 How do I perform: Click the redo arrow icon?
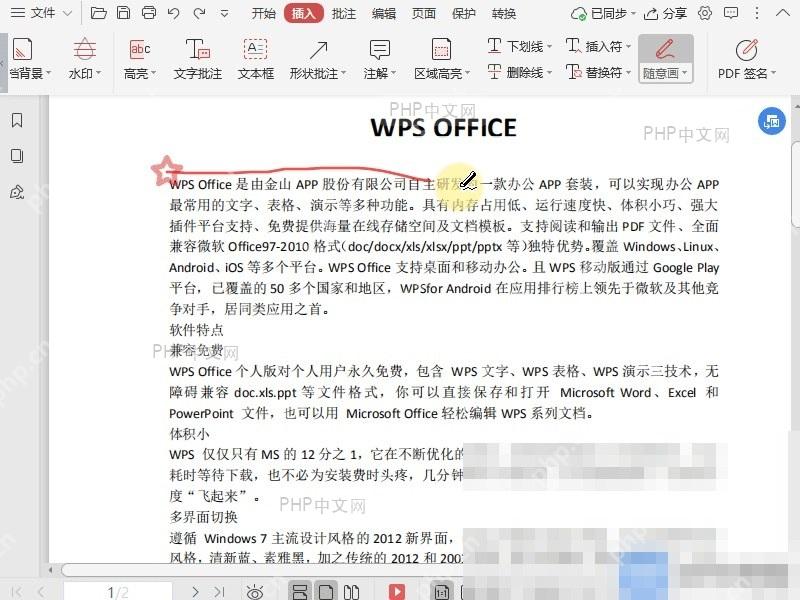(x=199, y=13)
